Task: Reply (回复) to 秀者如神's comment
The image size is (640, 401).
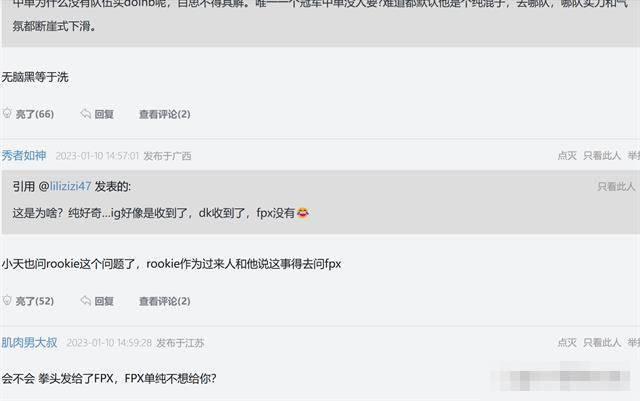Action: pyautogui.click(x=104, y=301)
